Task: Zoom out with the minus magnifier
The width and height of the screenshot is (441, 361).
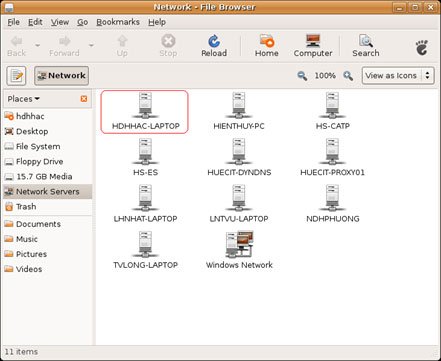Action: pos(302,76)
